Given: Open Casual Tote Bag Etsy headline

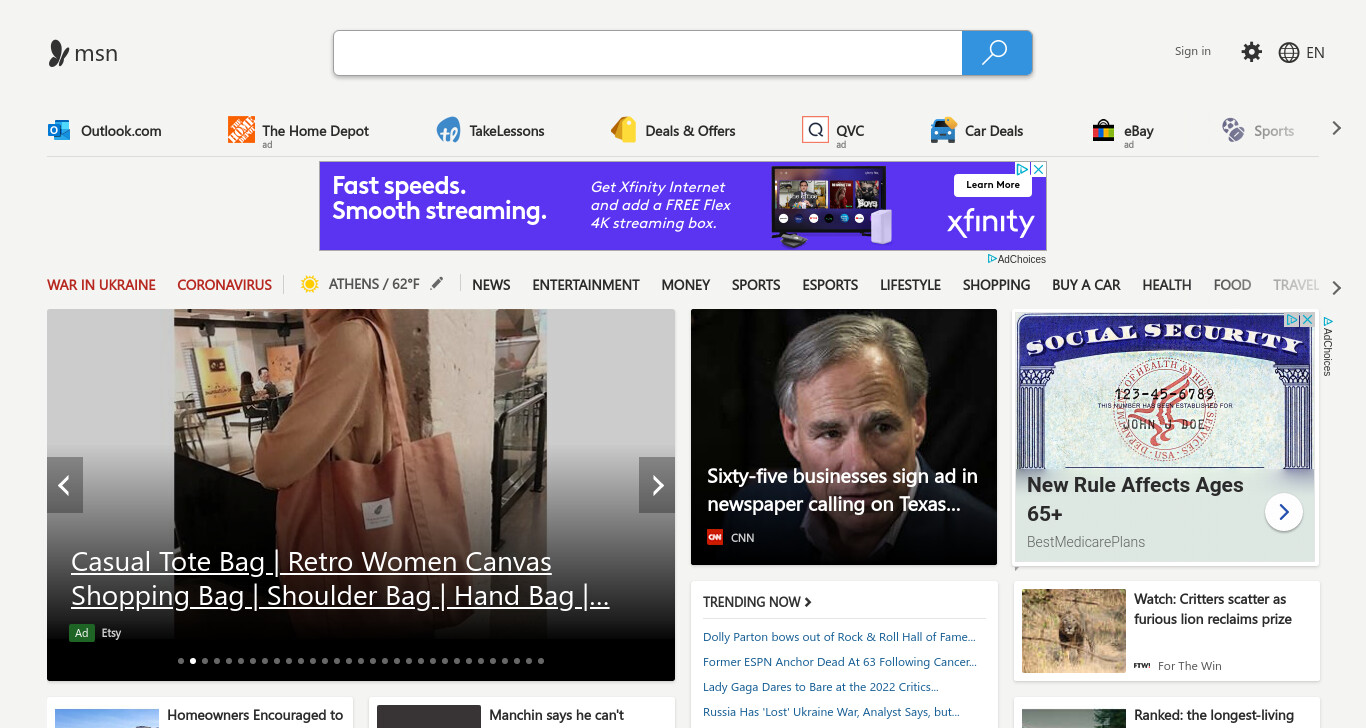Looking at the screenshot, I should pyautogui.click(x=340, y=579).
